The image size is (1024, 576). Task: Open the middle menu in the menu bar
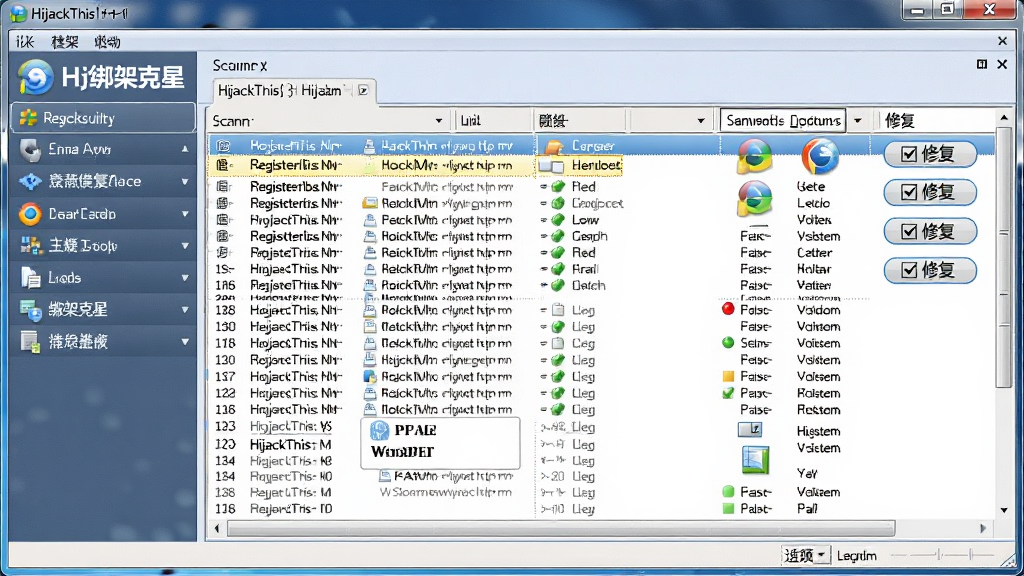(x=65, y=42)
